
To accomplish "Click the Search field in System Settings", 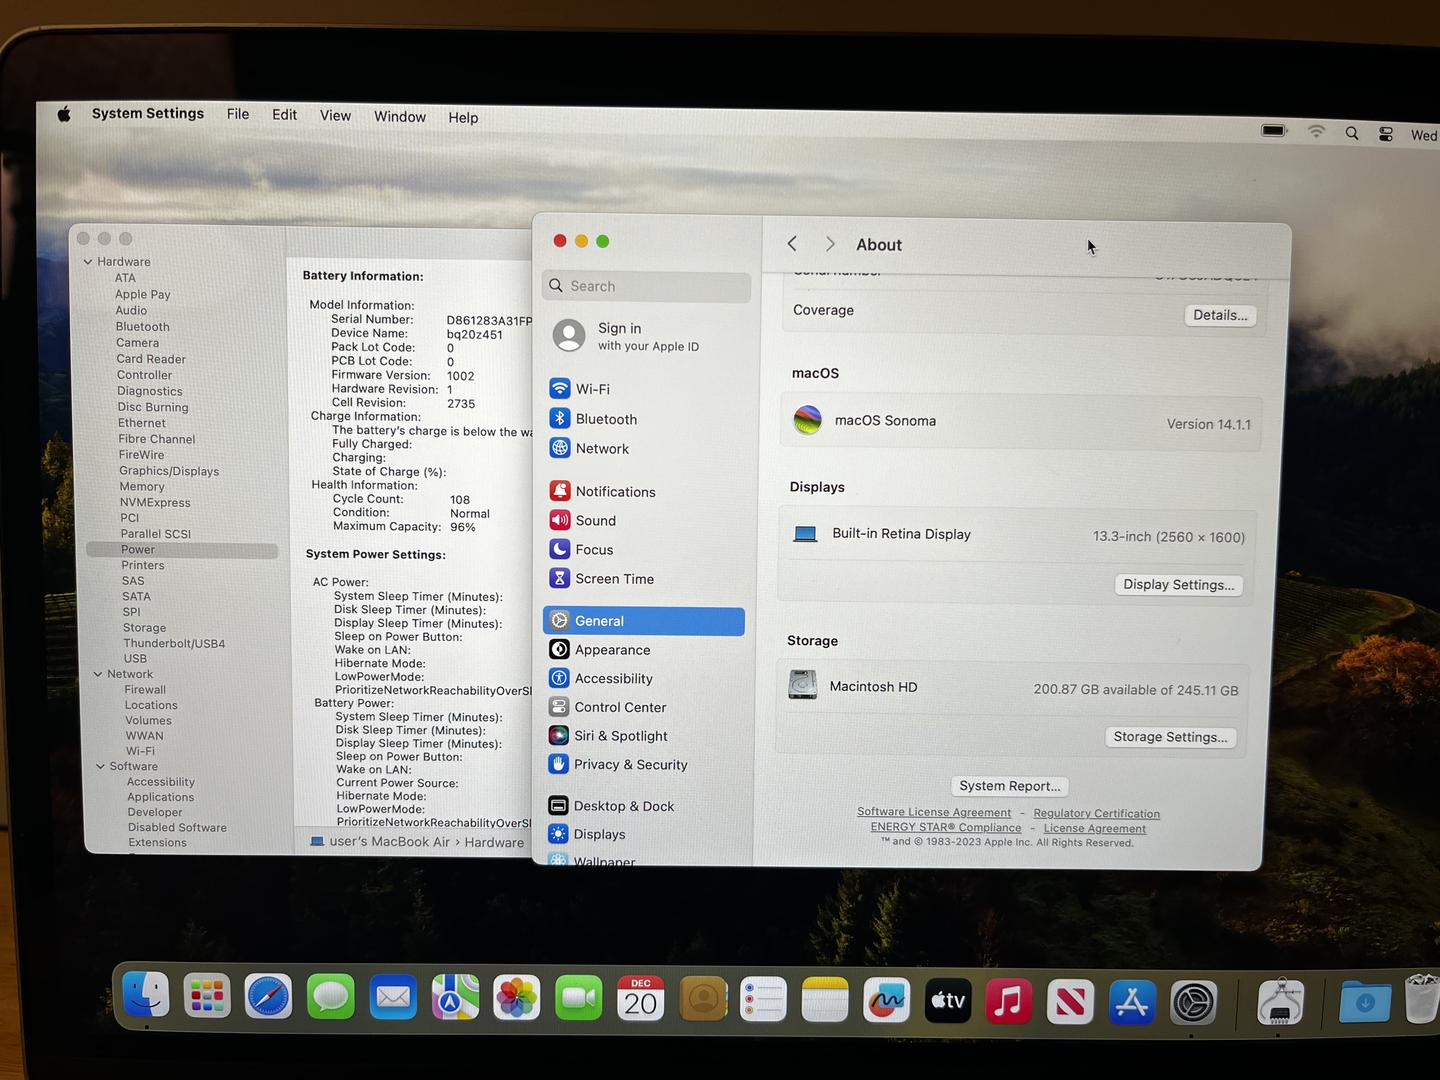I will (x=647, y=286).
